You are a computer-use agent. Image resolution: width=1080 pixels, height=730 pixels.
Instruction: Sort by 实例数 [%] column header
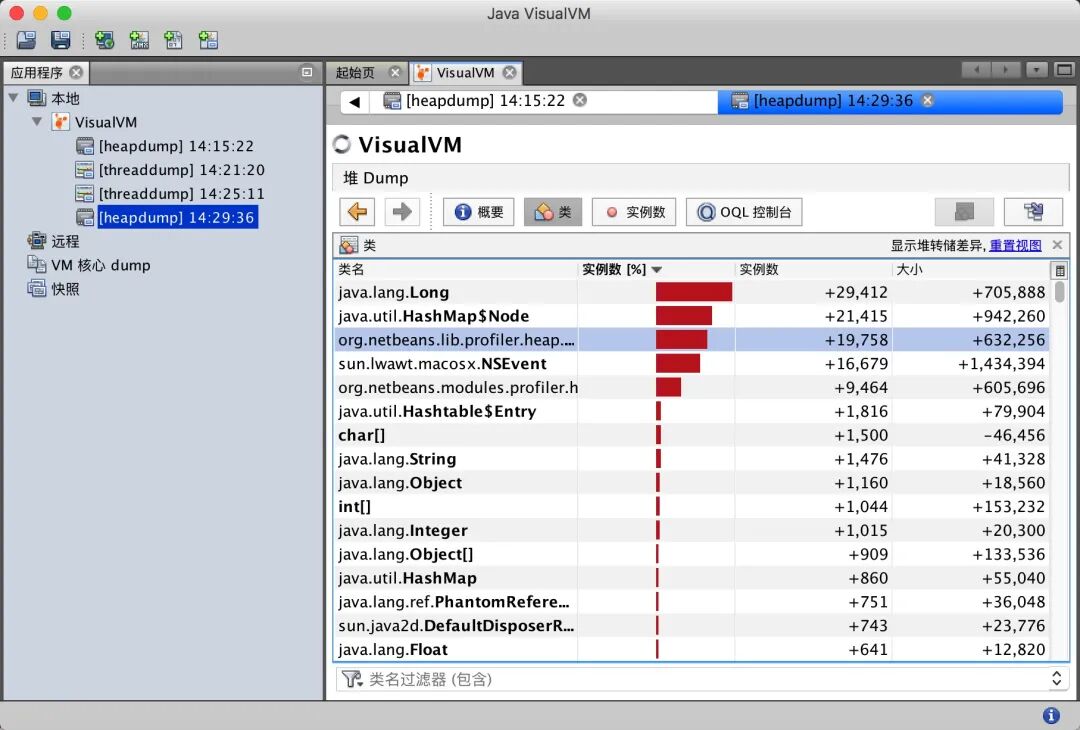click(x=656, y=269)
